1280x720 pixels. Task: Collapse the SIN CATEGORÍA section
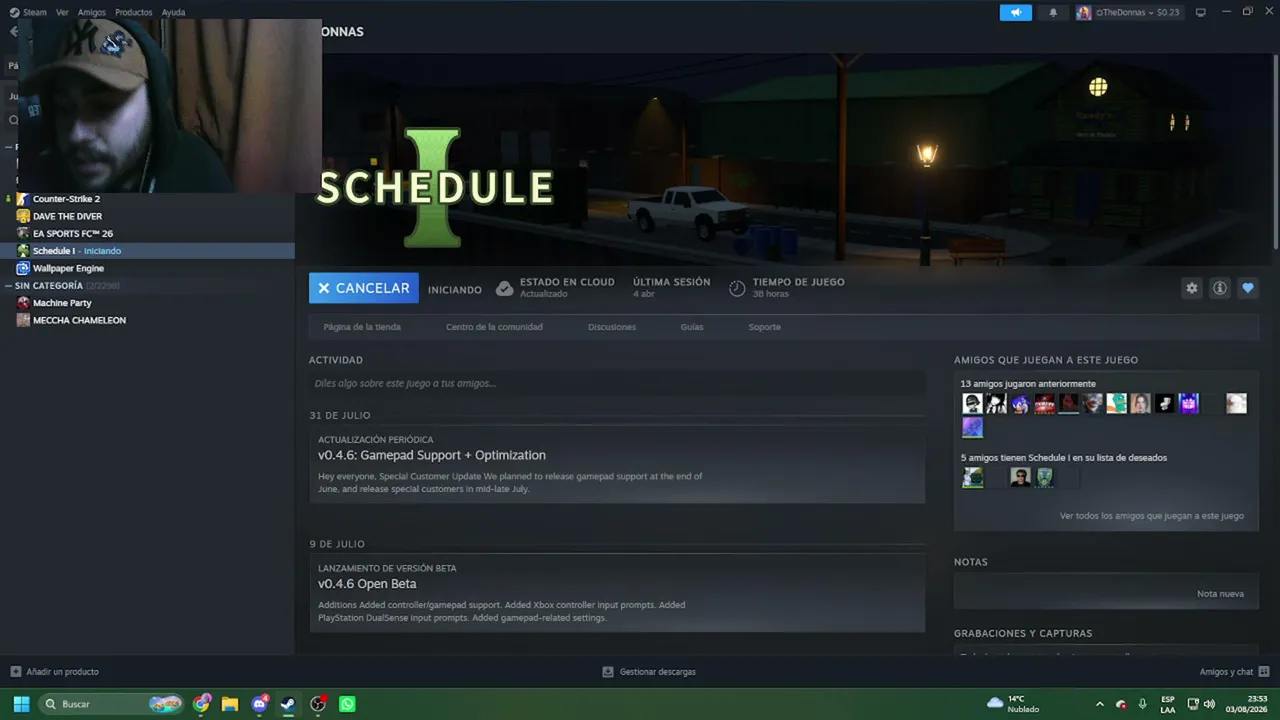[x=9, y=286]
